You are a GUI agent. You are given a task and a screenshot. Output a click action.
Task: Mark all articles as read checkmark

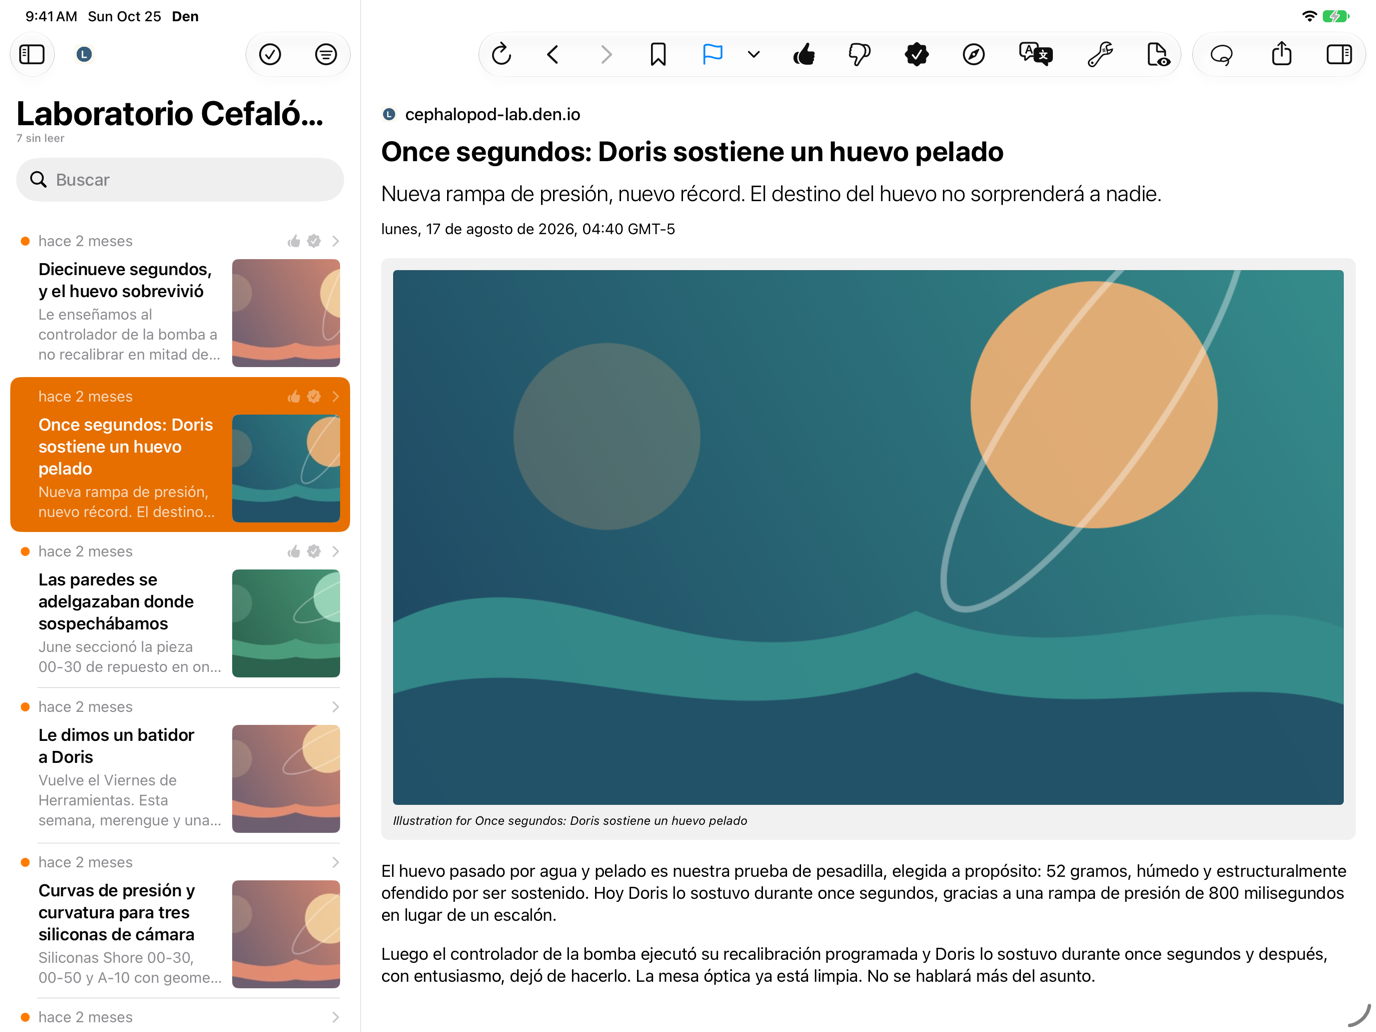click(270, 54)
